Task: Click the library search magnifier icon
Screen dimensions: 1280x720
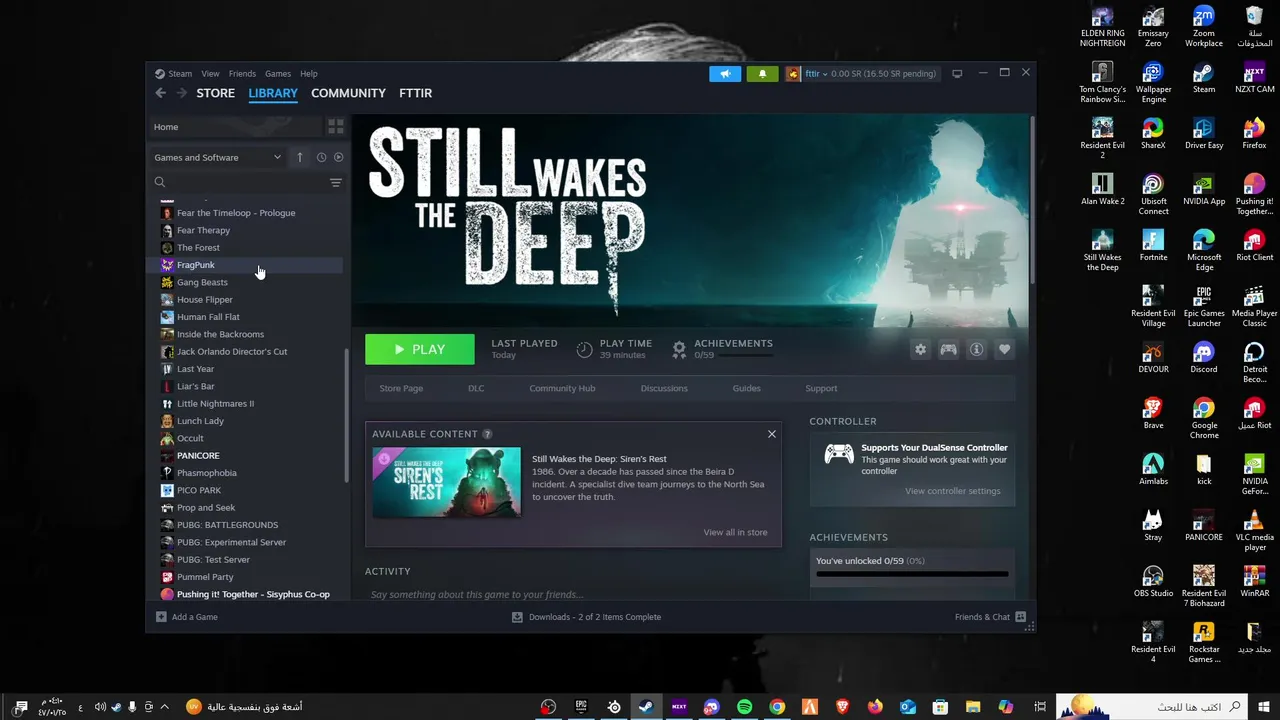Action: pyautogui.click(x=160, y=182)
